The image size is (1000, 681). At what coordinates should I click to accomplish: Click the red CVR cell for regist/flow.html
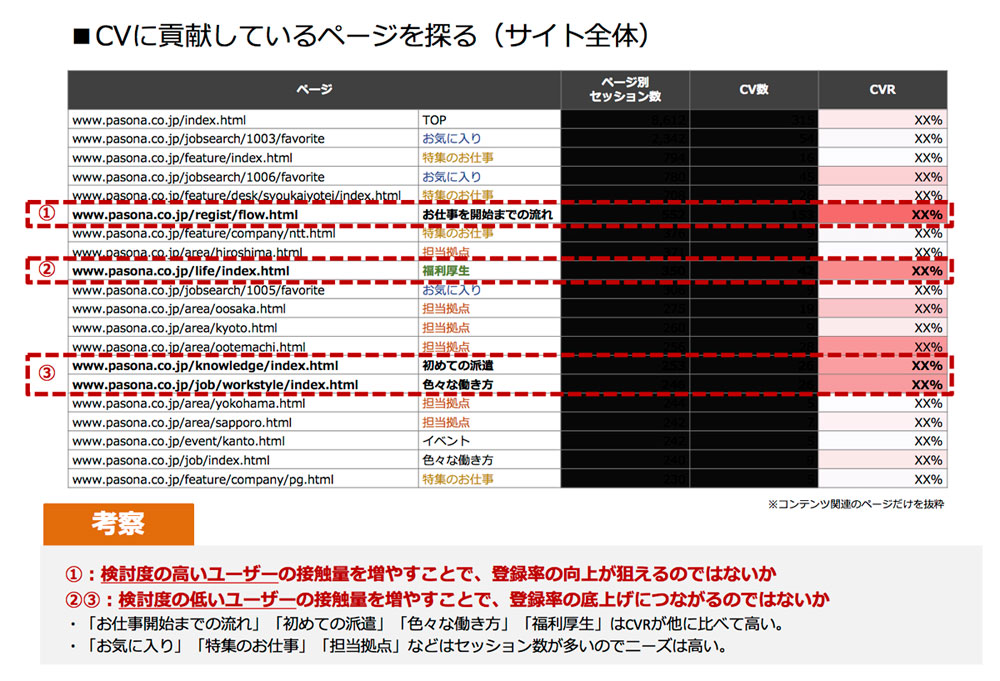pyautogui.click(x=883, y=214)
